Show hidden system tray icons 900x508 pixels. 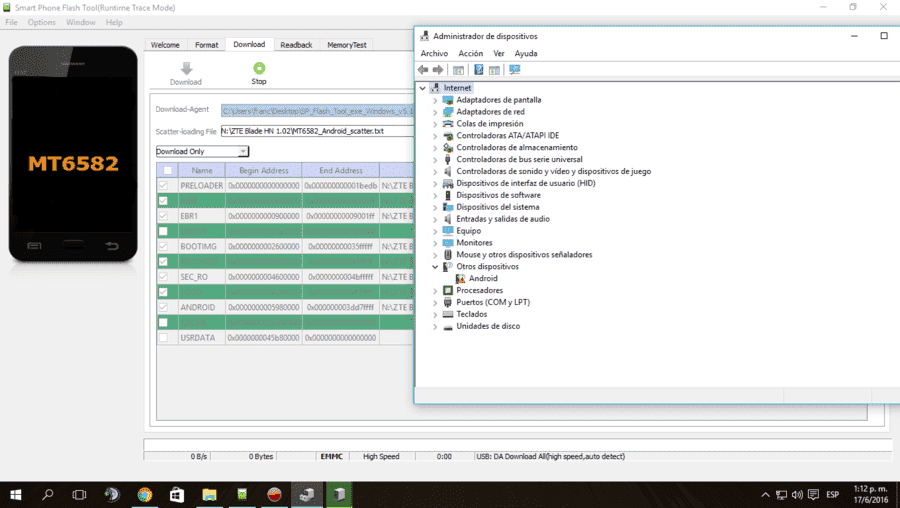pos(765,494)
